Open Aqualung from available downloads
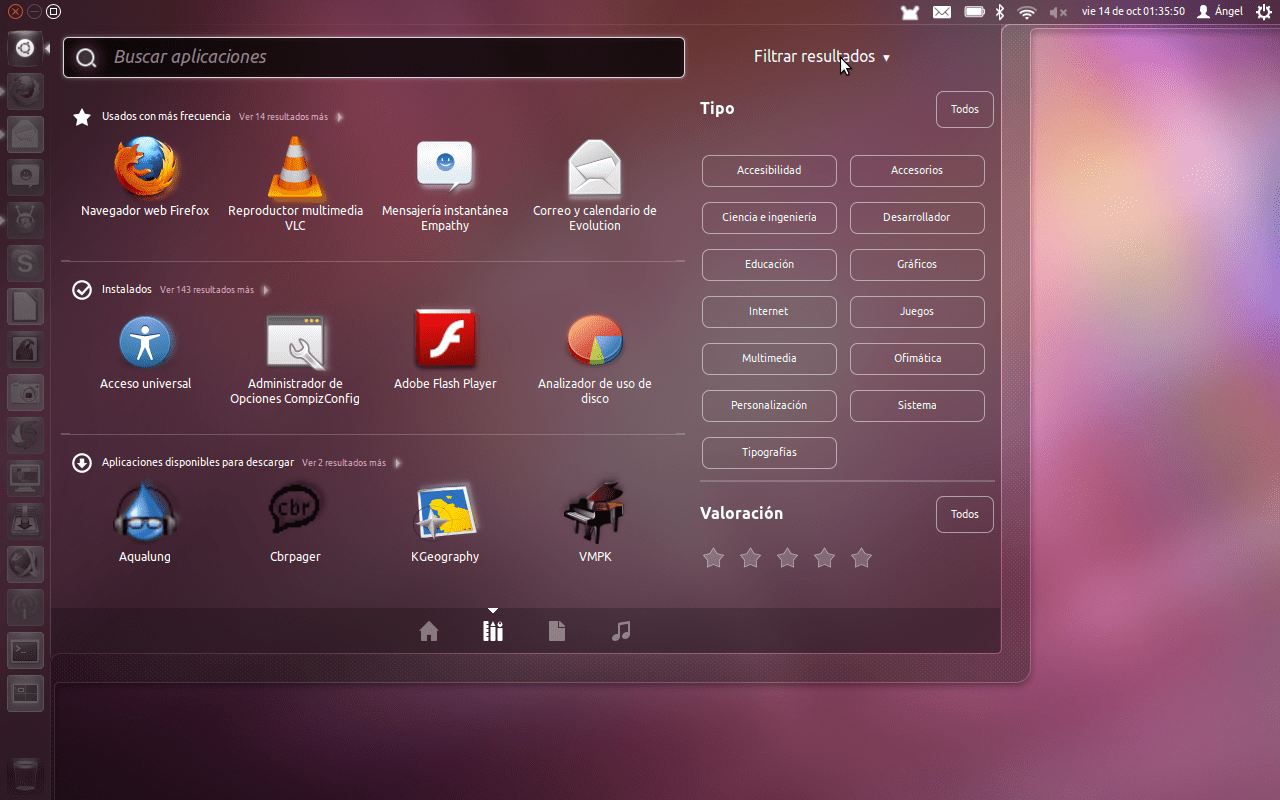Screen dimensions: 1280x800 pyautogui.click(x=145, y=514)
